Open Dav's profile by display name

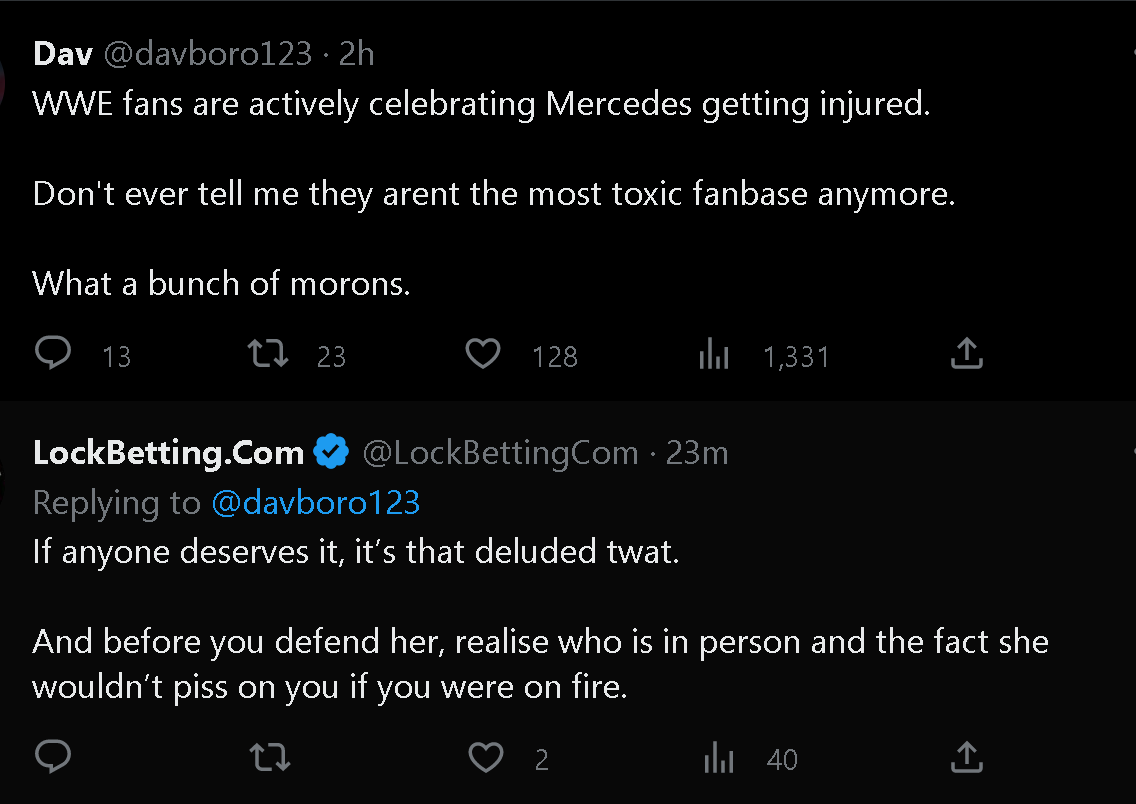(x=62, y=53)
